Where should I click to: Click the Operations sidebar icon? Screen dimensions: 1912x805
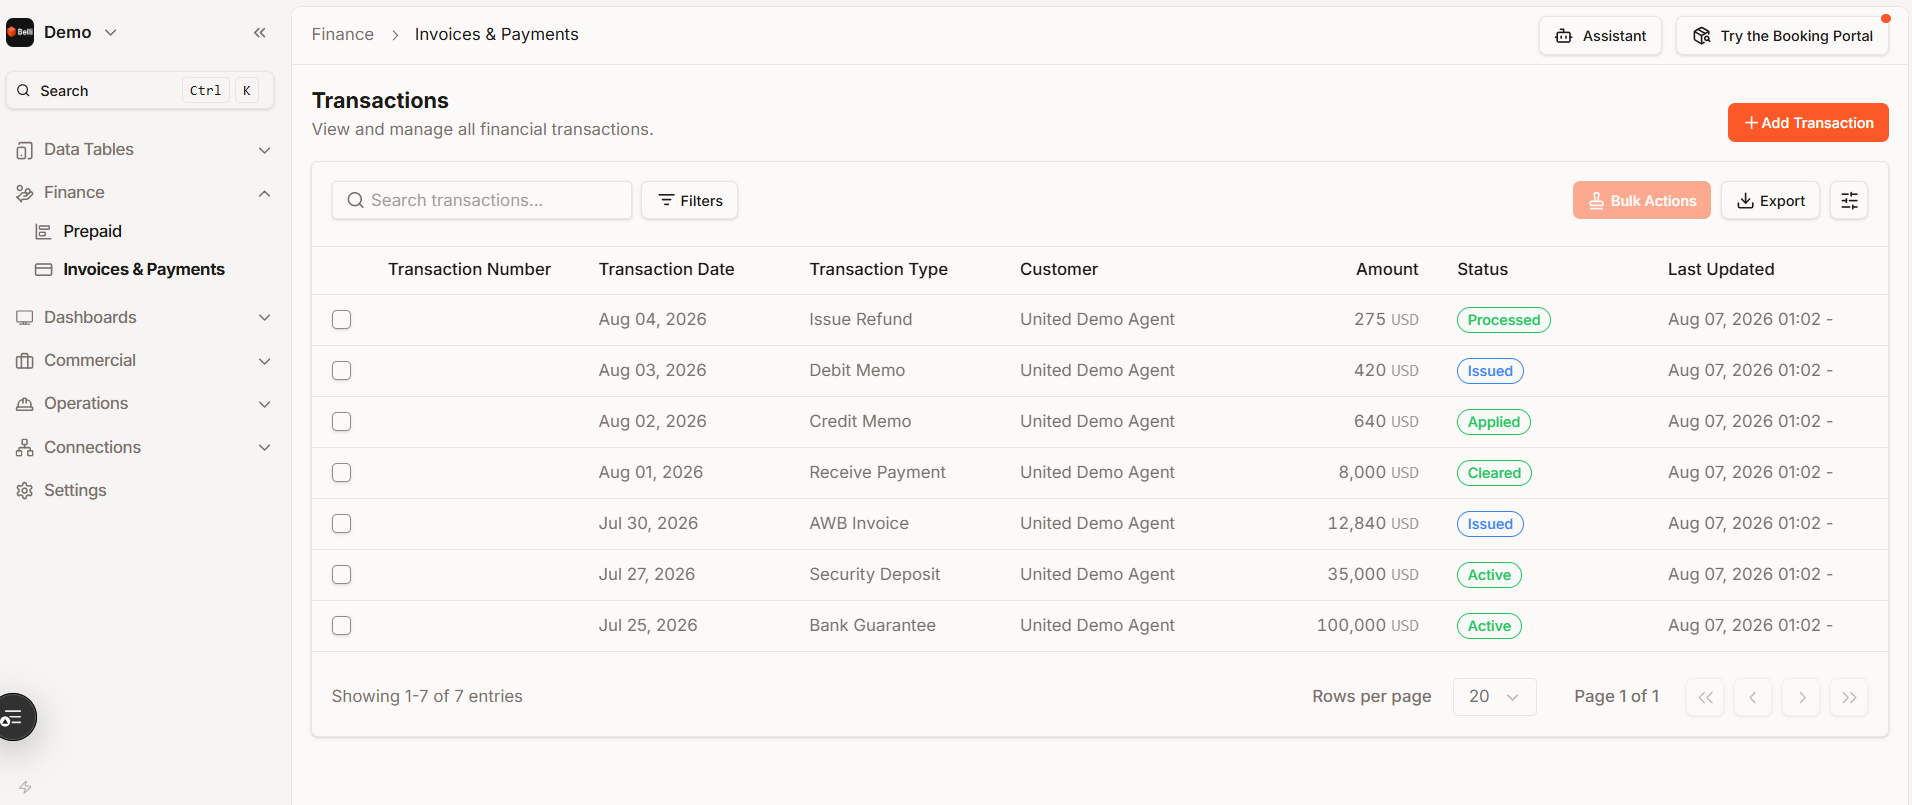tap(25, 404)
